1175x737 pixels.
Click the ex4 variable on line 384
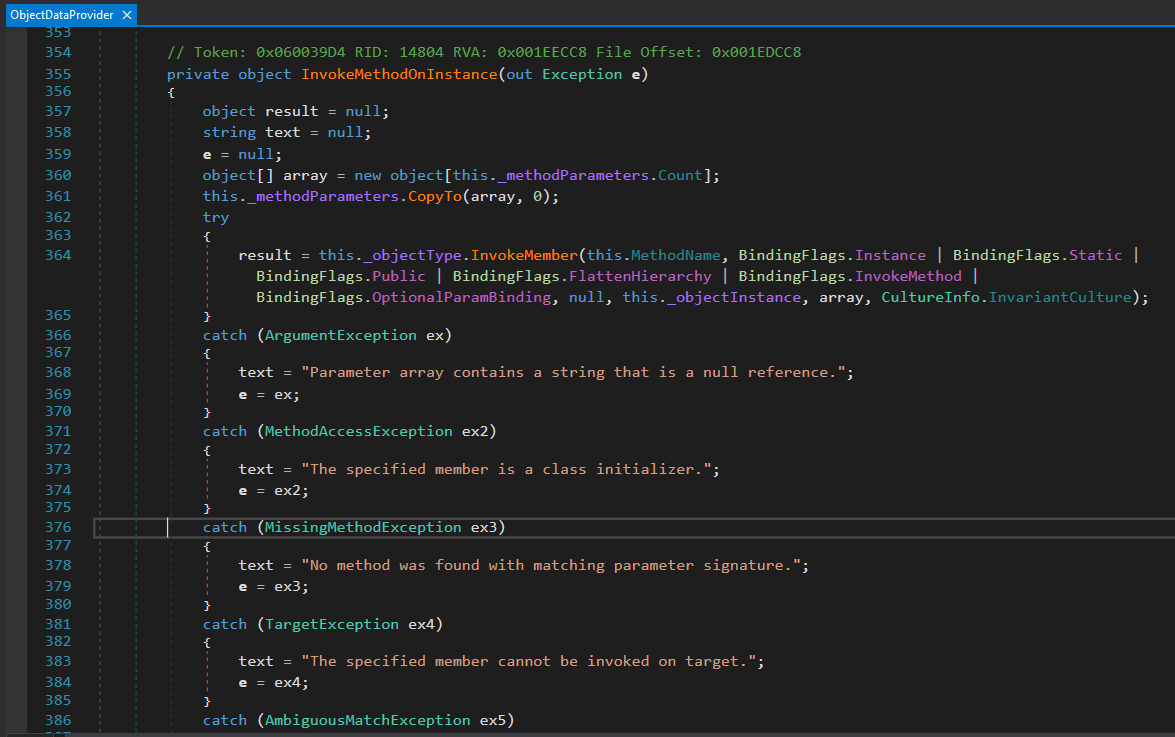point(287,682)
